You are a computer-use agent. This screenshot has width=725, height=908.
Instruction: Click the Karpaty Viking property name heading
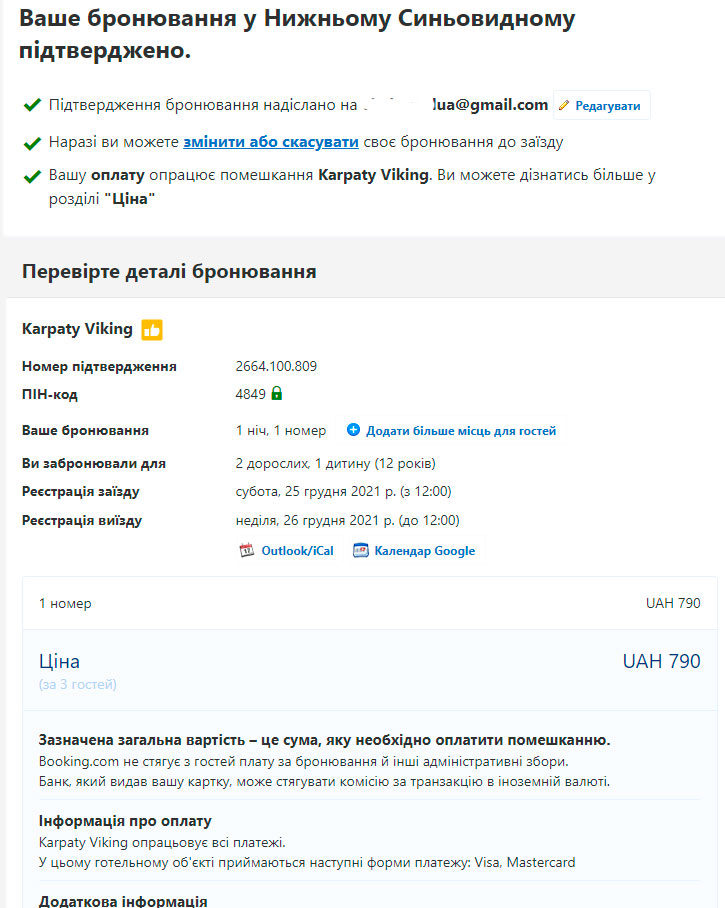pyautogui.click(x=77, y=329)
